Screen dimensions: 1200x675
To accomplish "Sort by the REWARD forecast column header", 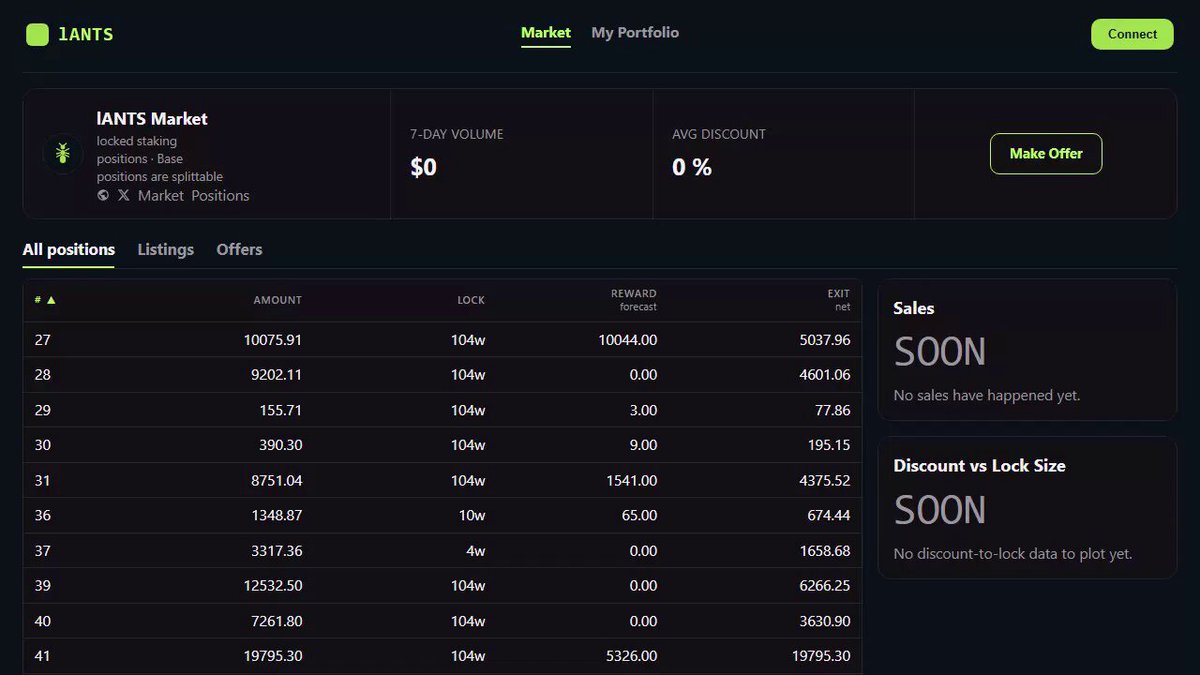I will point(634,300).
